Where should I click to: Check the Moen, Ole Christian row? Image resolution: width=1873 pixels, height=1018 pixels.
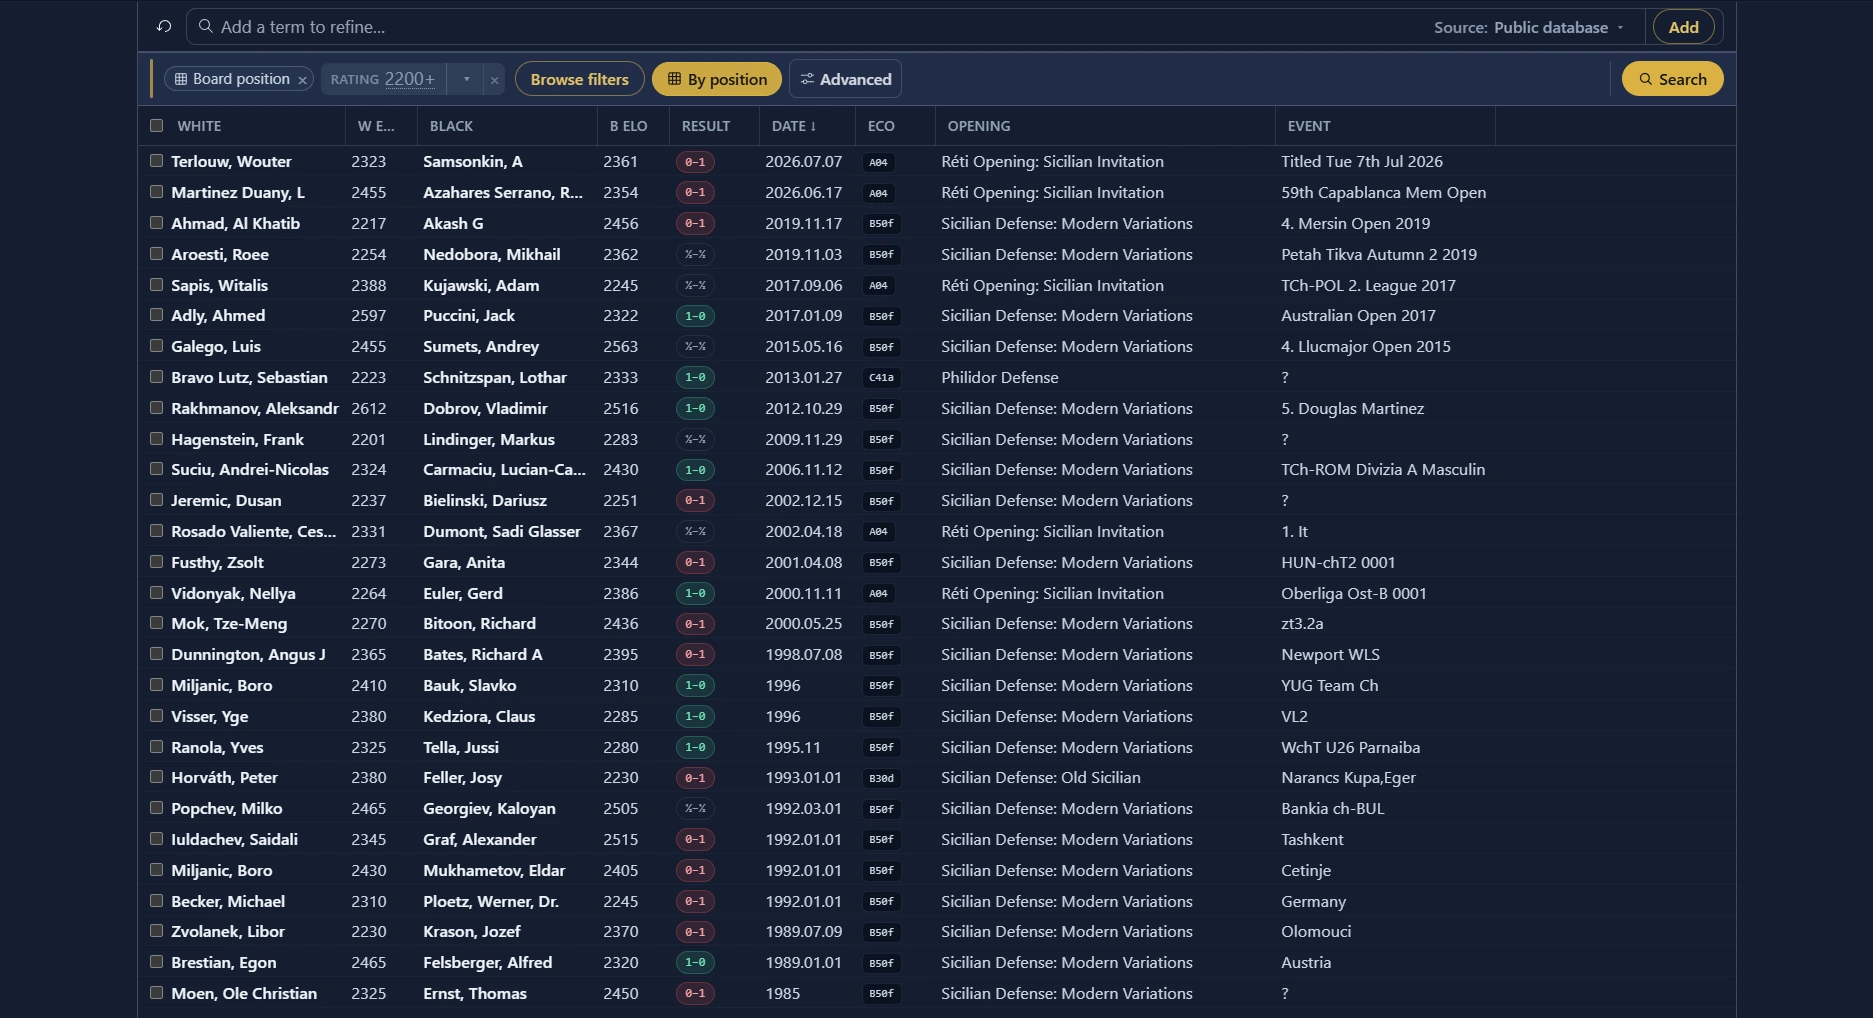coord(156,993)
